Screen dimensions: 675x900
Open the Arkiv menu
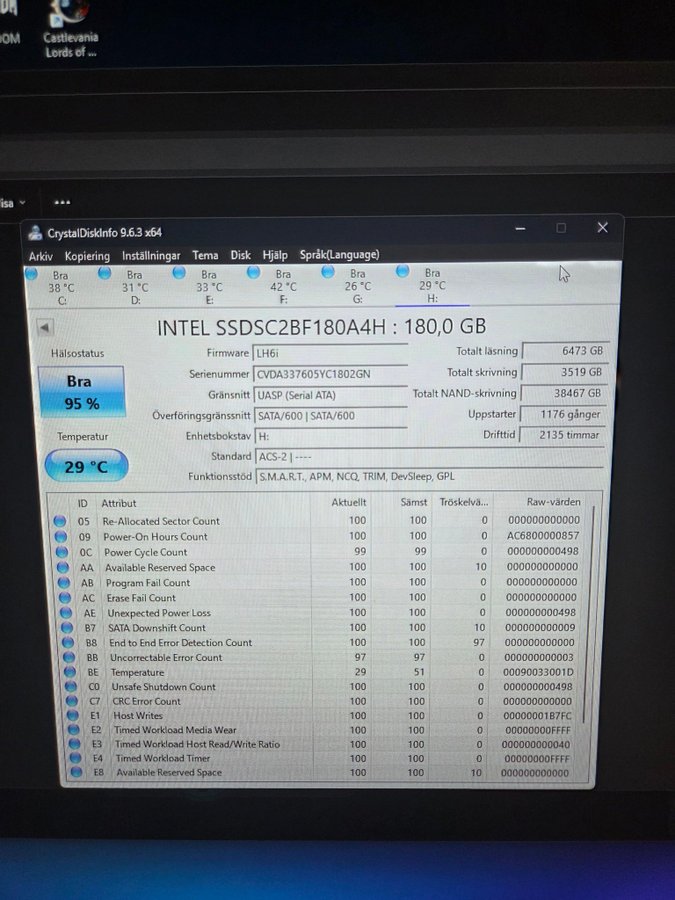pyautogui.click(x=41, y=256)
